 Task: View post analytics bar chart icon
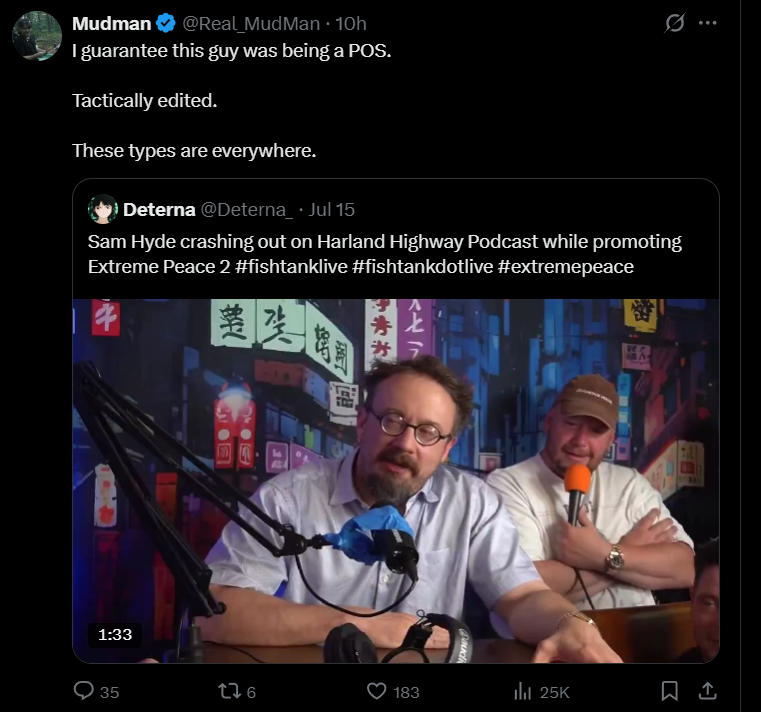coord(523,691)
